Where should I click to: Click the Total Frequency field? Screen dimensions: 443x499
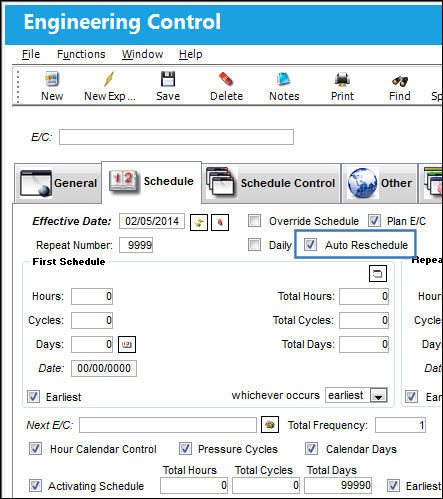point(400,425)
